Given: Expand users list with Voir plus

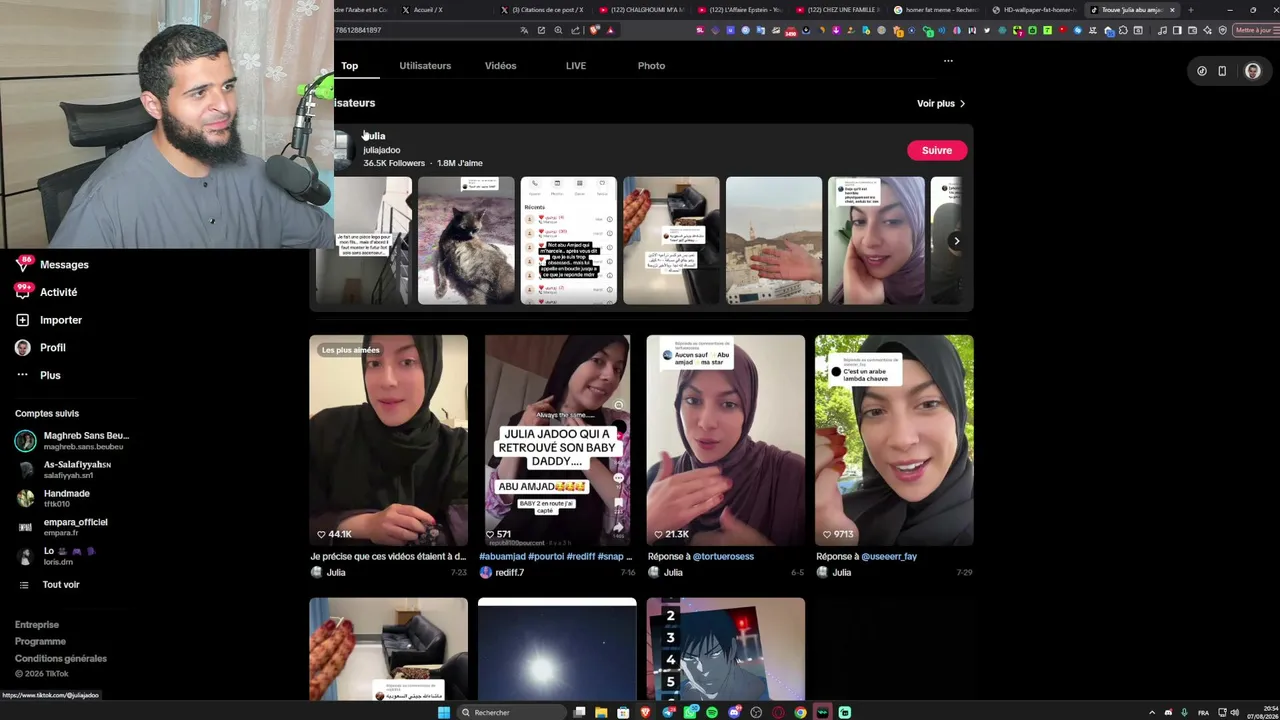Looking at the screenshot, I should (x=941, y=104).
